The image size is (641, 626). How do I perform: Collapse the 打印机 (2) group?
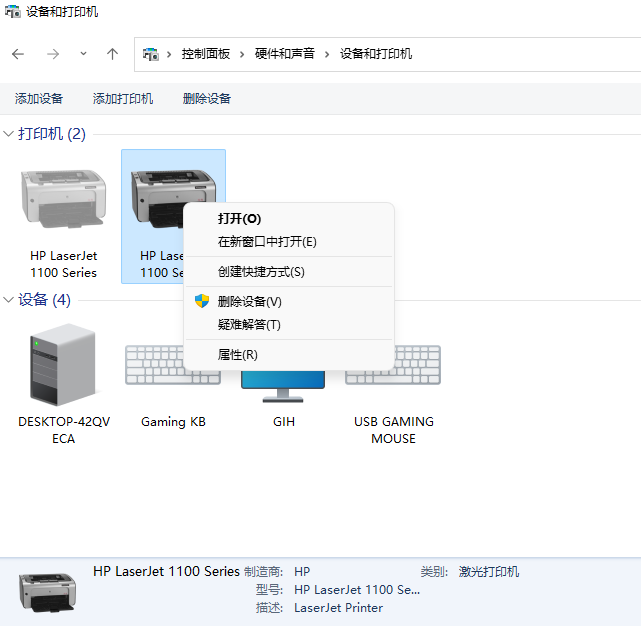[x=8, y=134]
